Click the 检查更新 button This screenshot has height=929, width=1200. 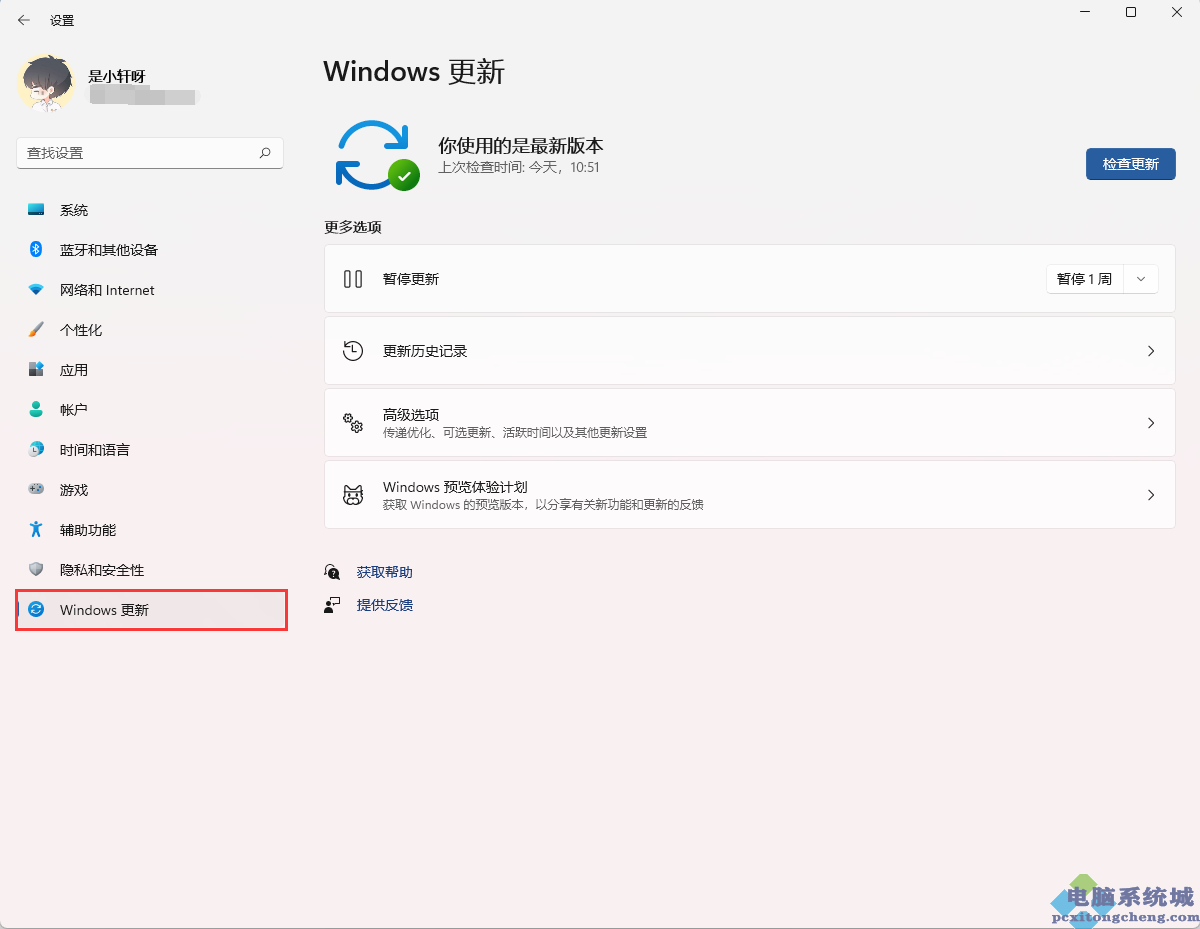point(1130,164)
